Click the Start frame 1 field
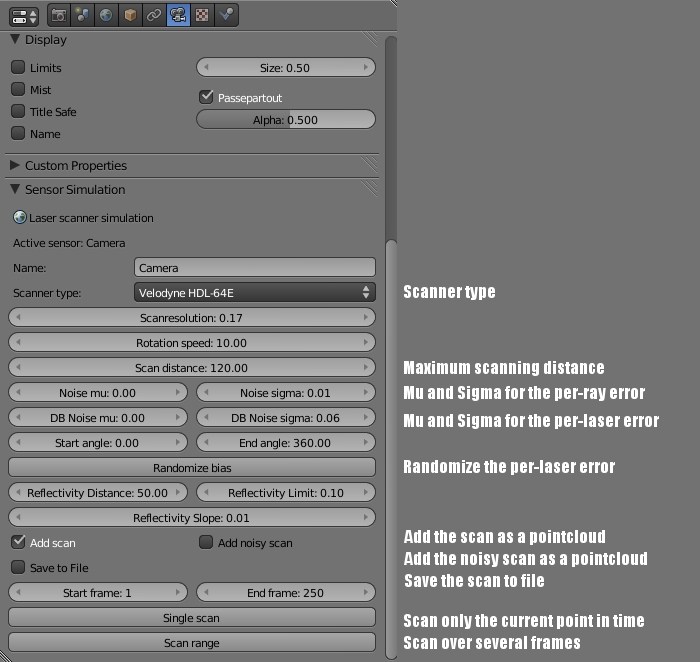Viewport: 700px width, 662px height. [98, 592]
